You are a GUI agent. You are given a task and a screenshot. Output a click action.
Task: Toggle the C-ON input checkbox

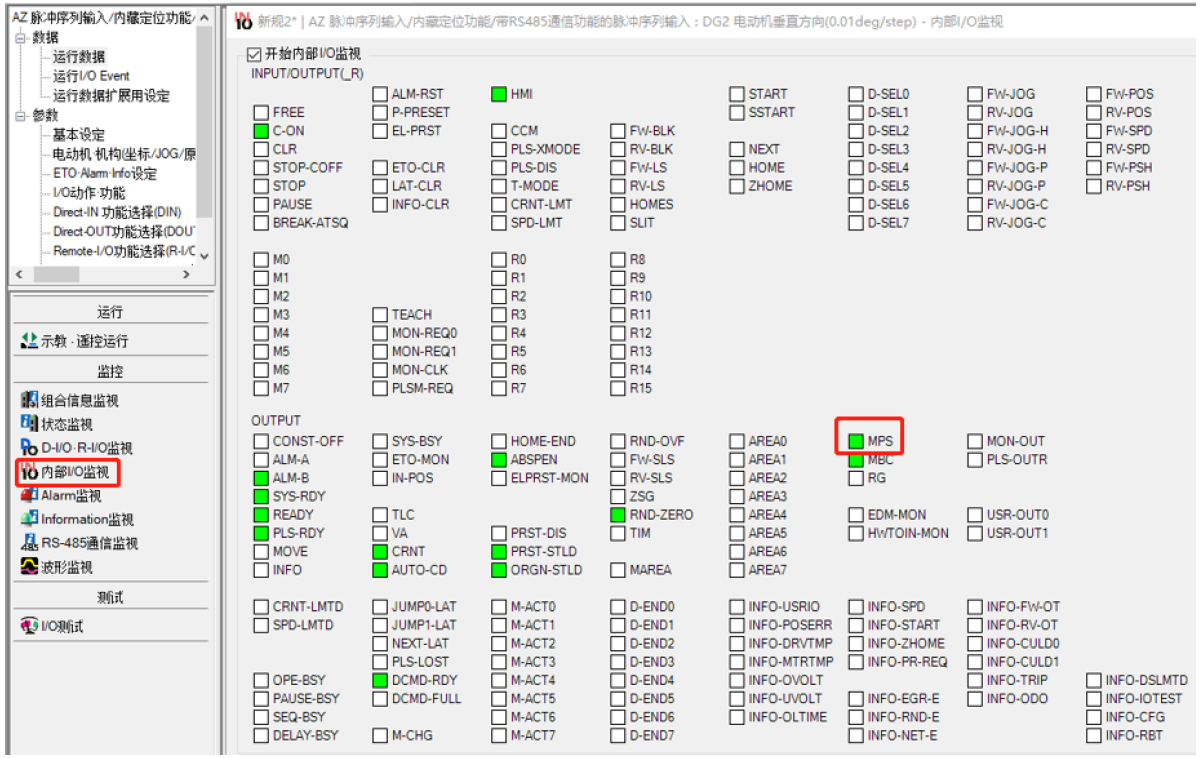pos(261,131)
